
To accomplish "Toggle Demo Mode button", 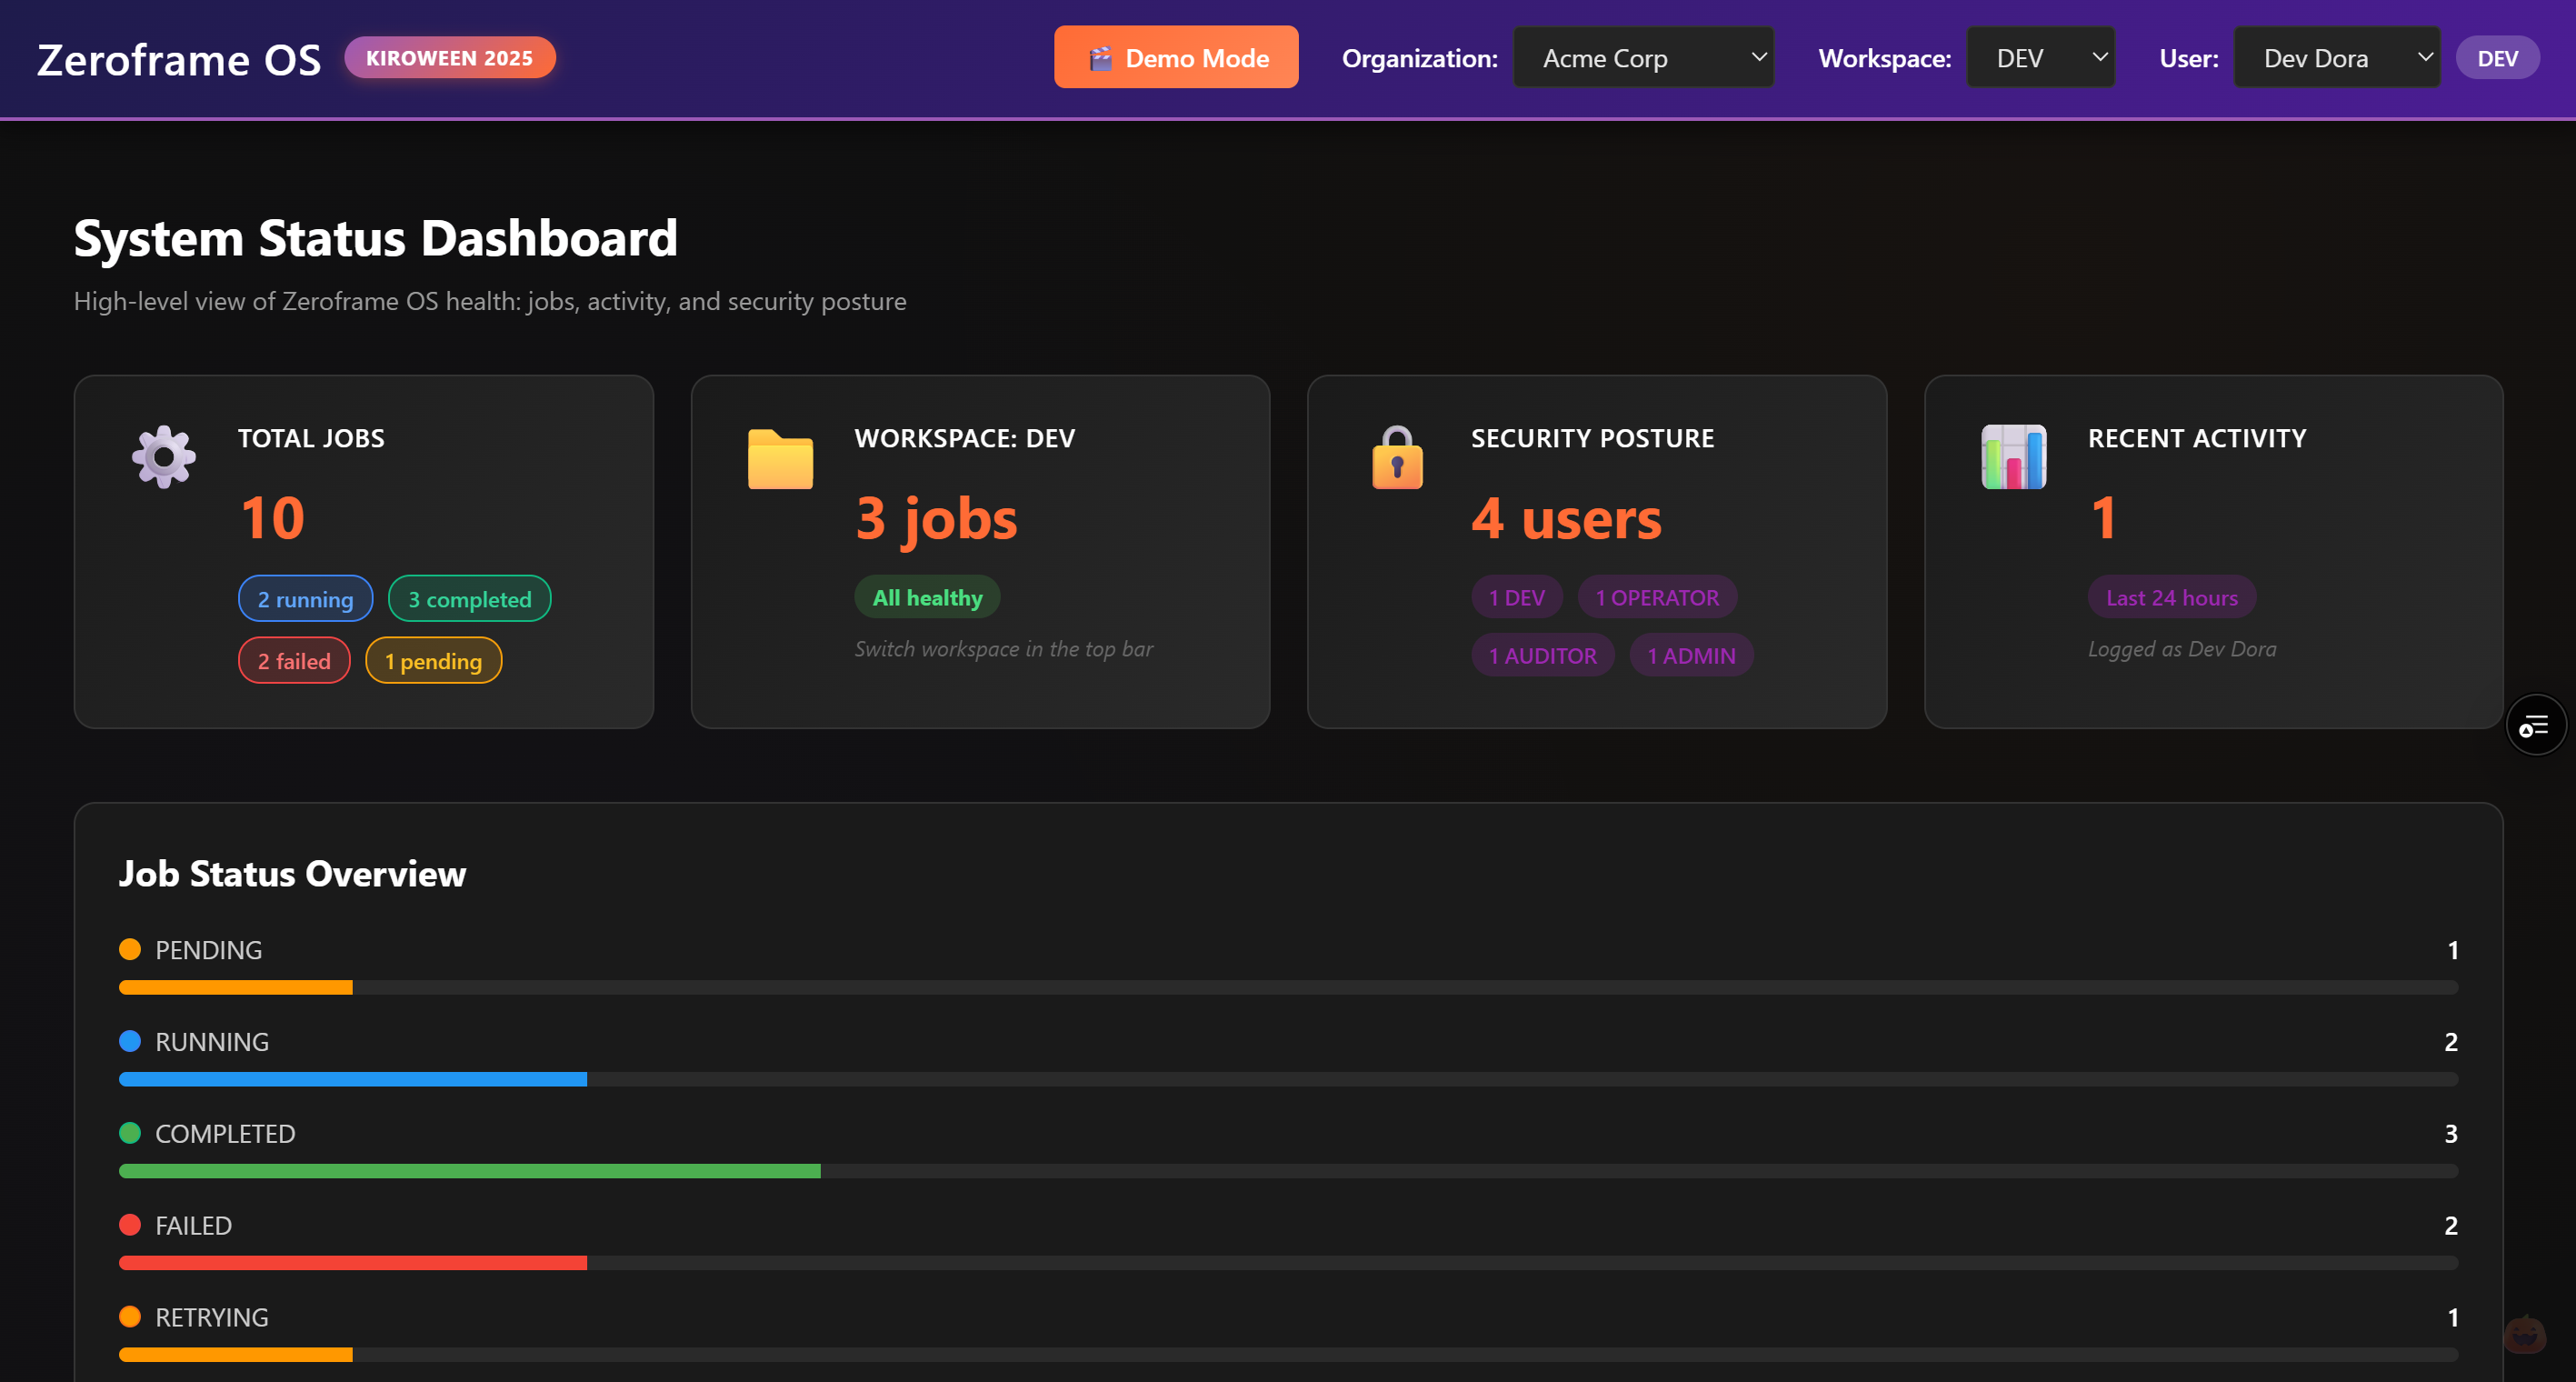I will click(x=1176, y=58).
